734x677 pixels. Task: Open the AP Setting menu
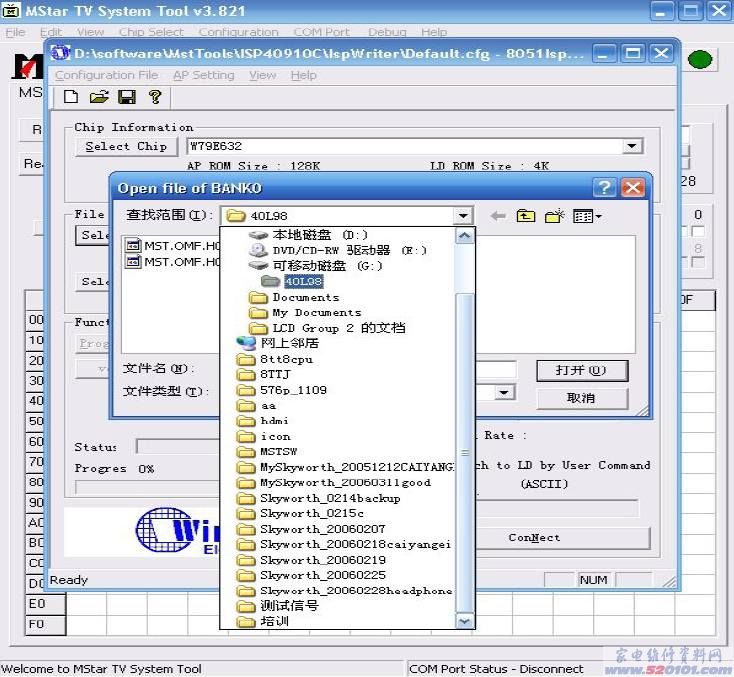tap(203, 75)
